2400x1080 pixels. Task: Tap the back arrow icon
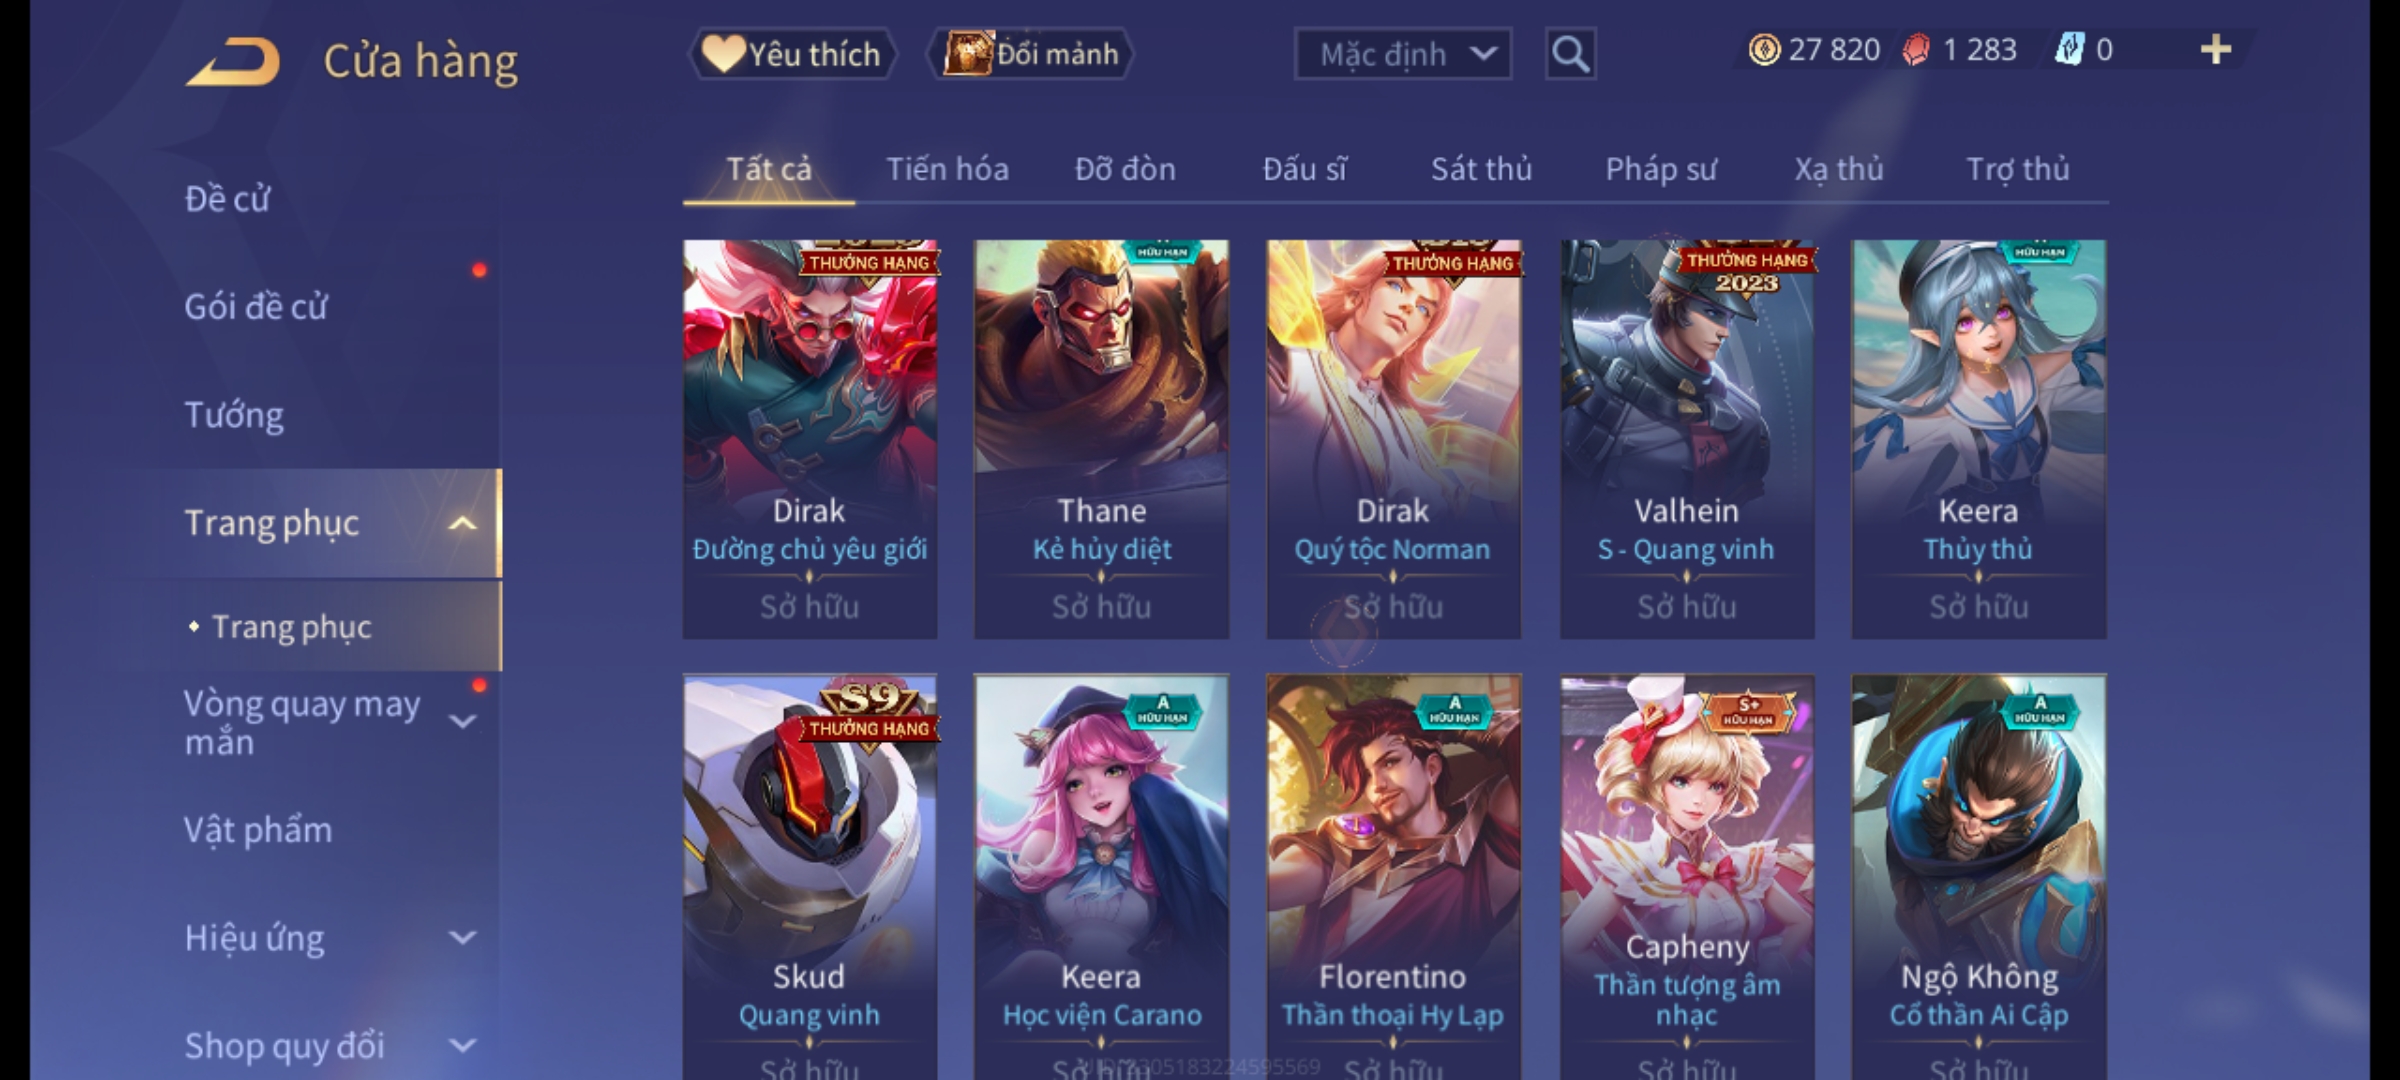232,61
